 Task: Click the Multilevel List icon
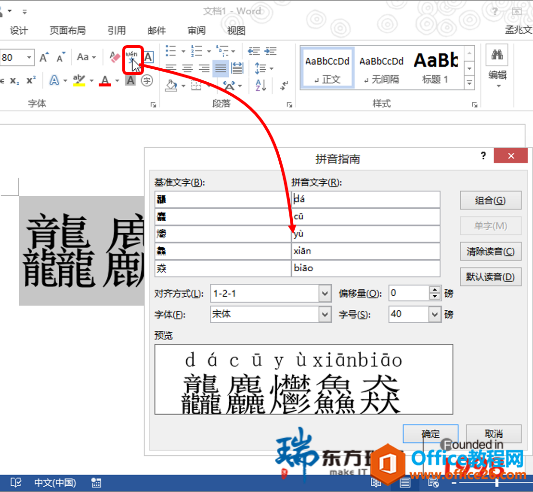[x=222, y=51]
